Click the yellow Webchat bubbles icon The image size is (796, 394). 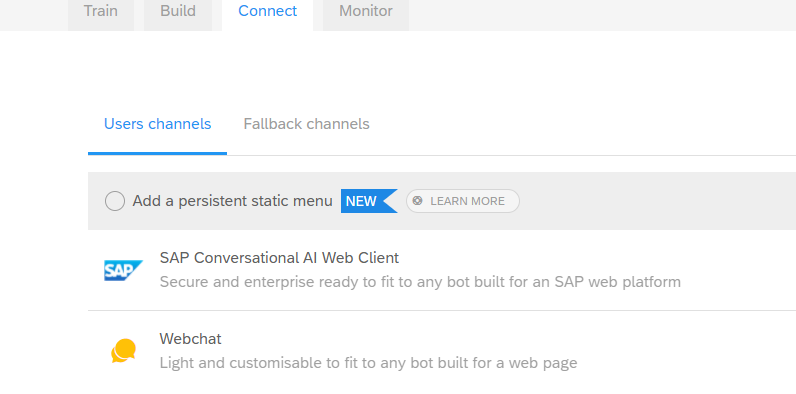pos(123,350)
